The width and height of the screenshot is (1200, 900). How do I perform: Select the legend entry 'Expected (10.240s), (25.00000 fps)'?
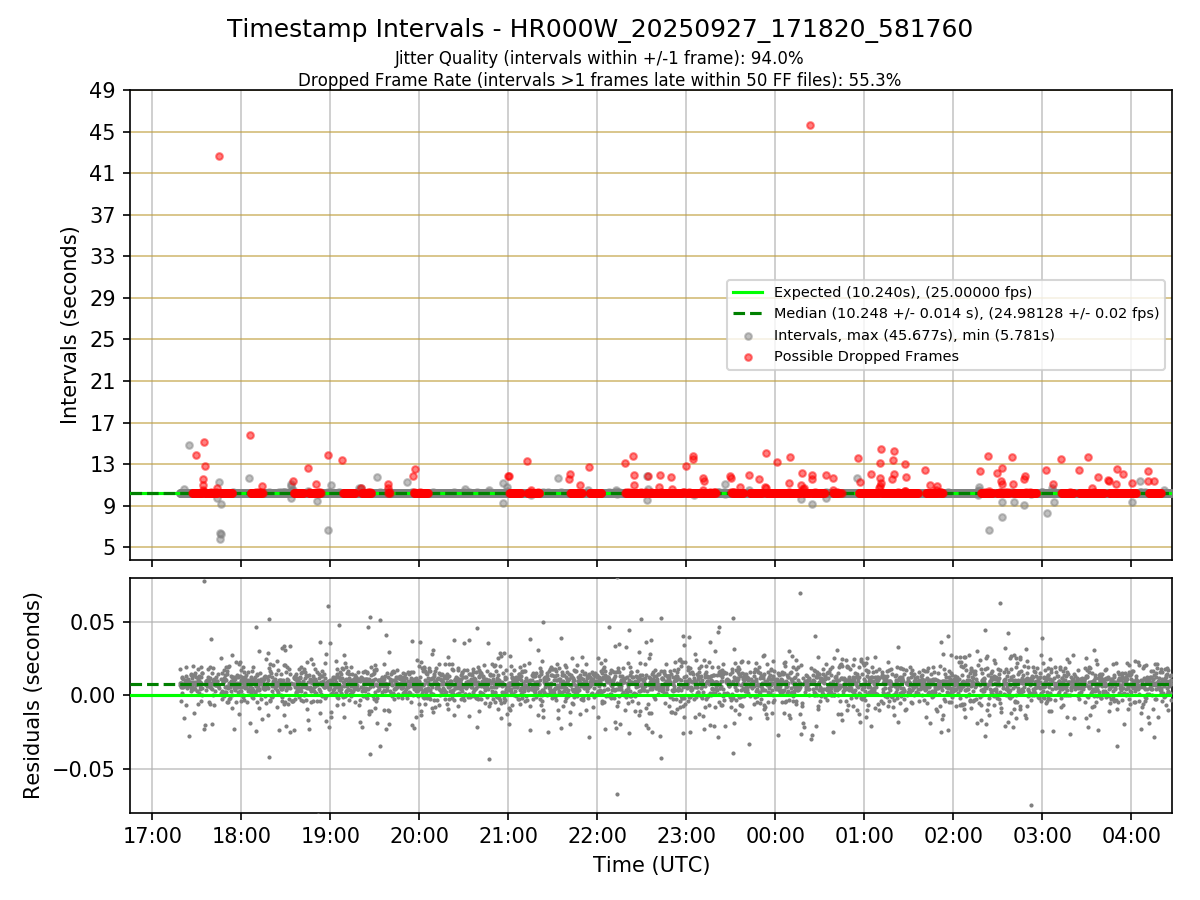(903, 292)
